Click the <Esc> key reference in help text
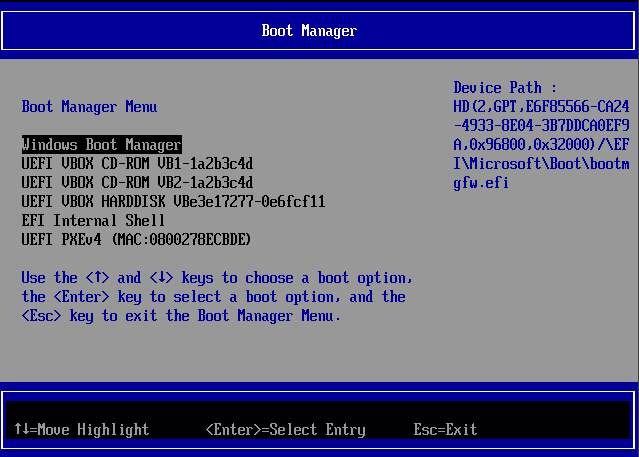This screenshot has height=457, width=639. coord(41,316)
